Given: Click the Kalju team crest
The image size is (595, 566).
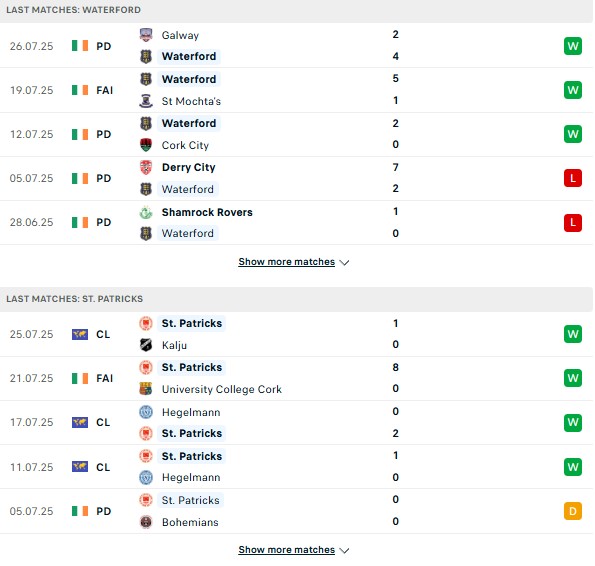Looking at the screenshot, I should tap(146, 345).
